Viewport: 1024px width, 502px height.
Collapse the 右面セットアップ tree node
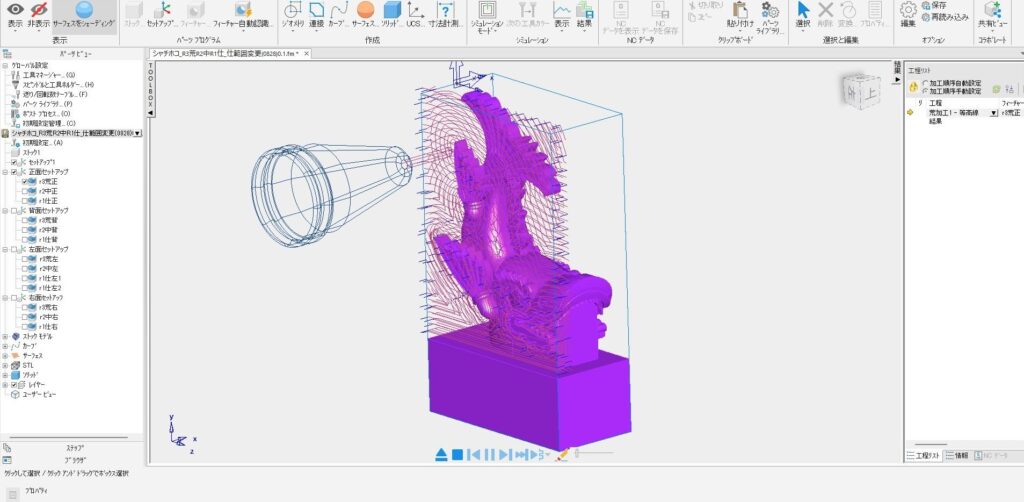[5, 298]
